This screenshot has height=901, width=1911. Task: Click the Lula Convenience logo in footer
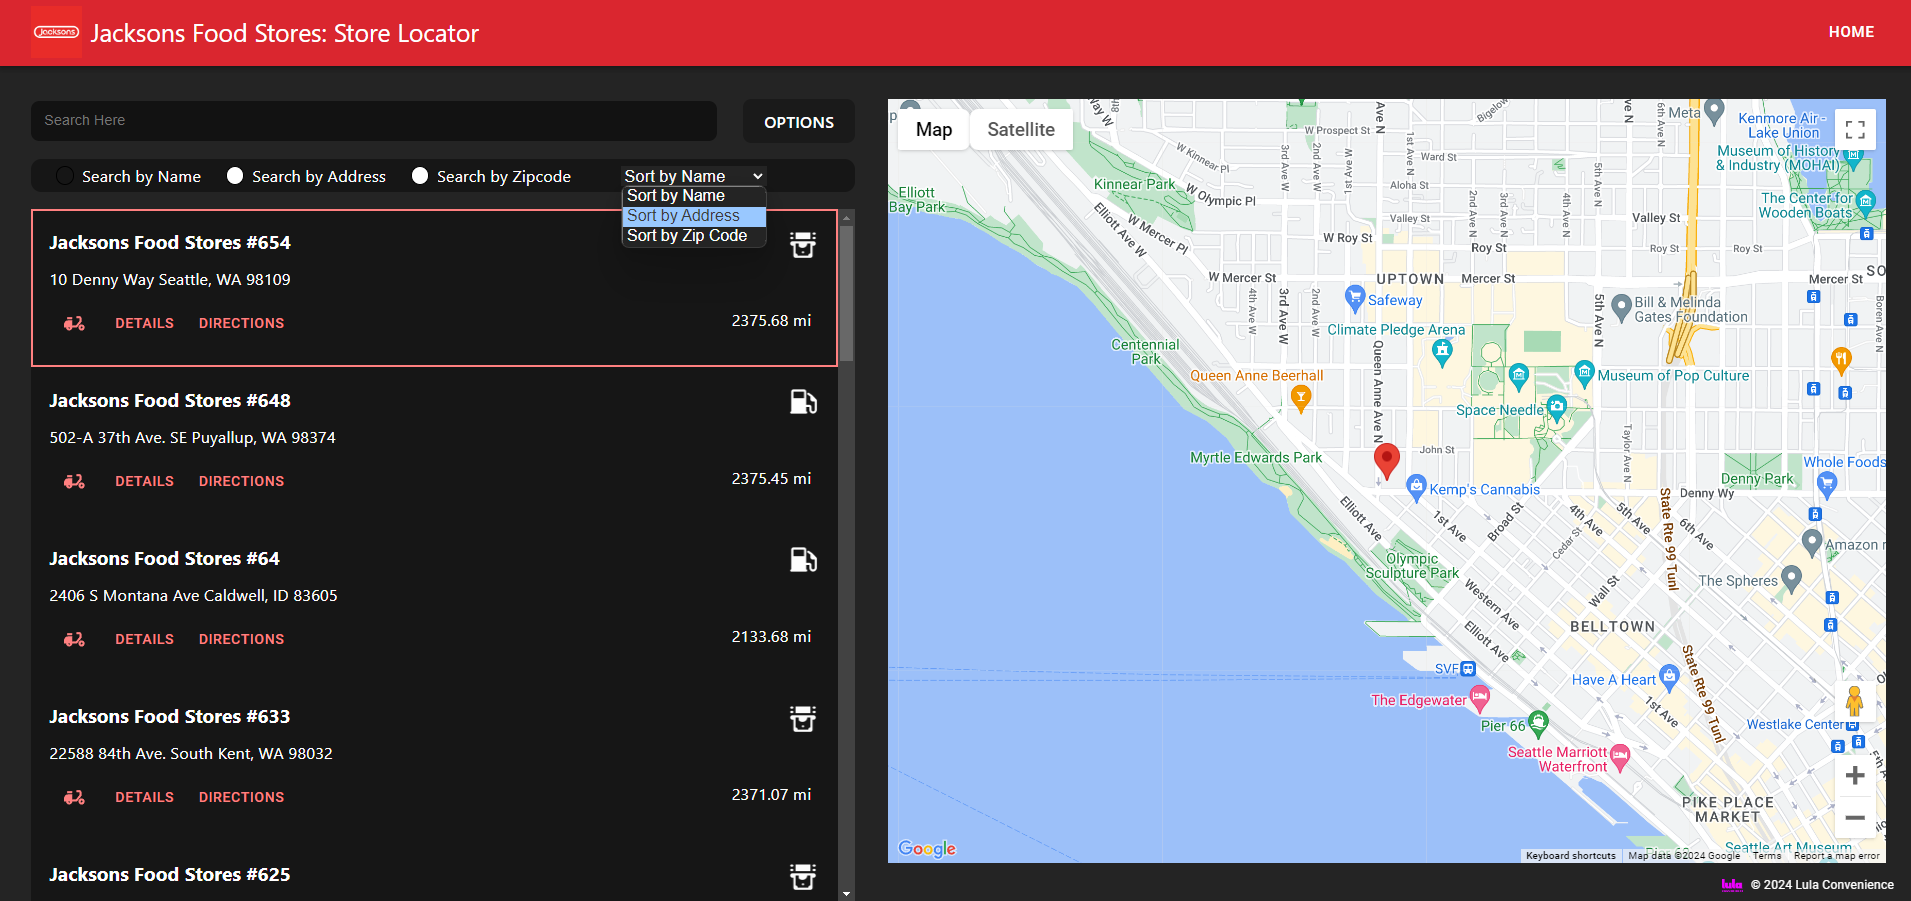(x=1732, y=884)
